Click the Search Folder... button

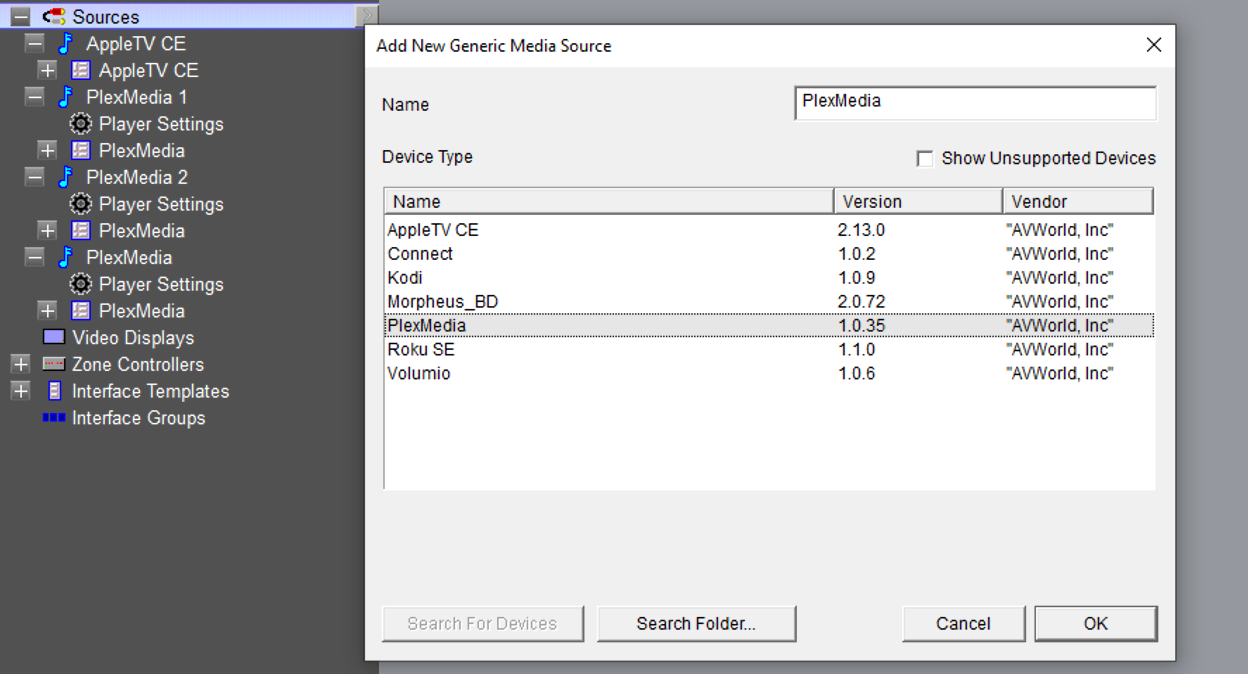(696, 623)
